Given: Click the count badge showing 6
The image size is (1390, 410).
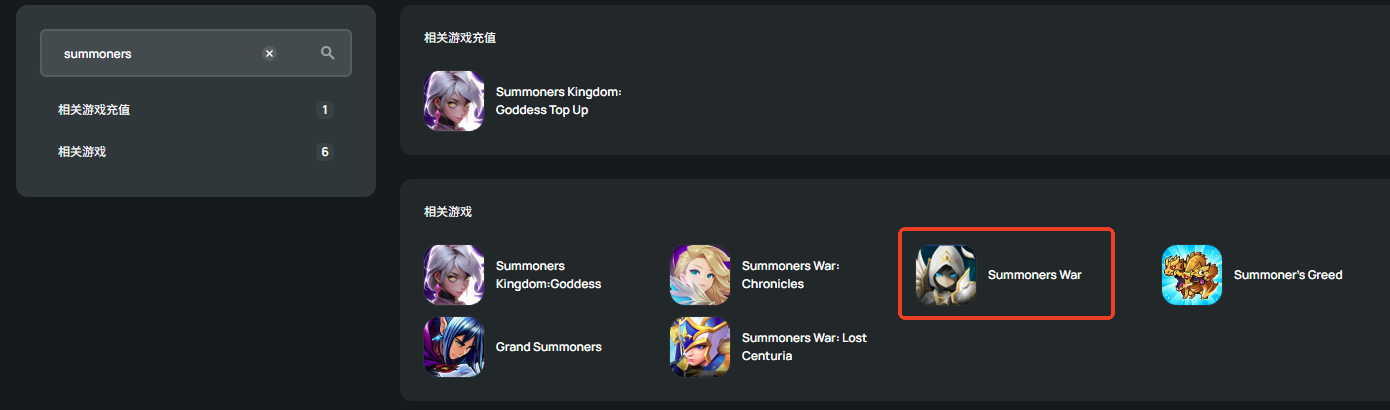Looking at the screenshot, I should point(324,152).
